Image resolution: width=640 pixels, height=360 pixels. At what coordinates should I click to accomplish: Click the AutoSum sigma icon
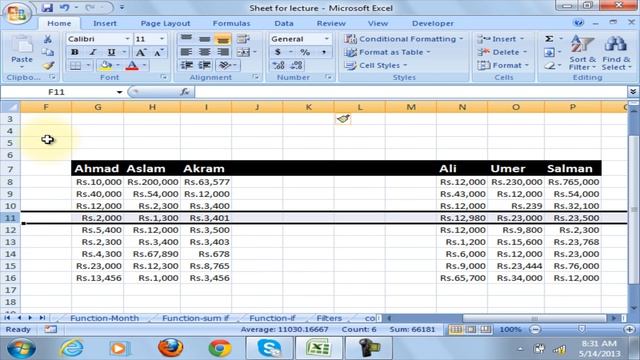pyautogui.click(x=549, y=39)
